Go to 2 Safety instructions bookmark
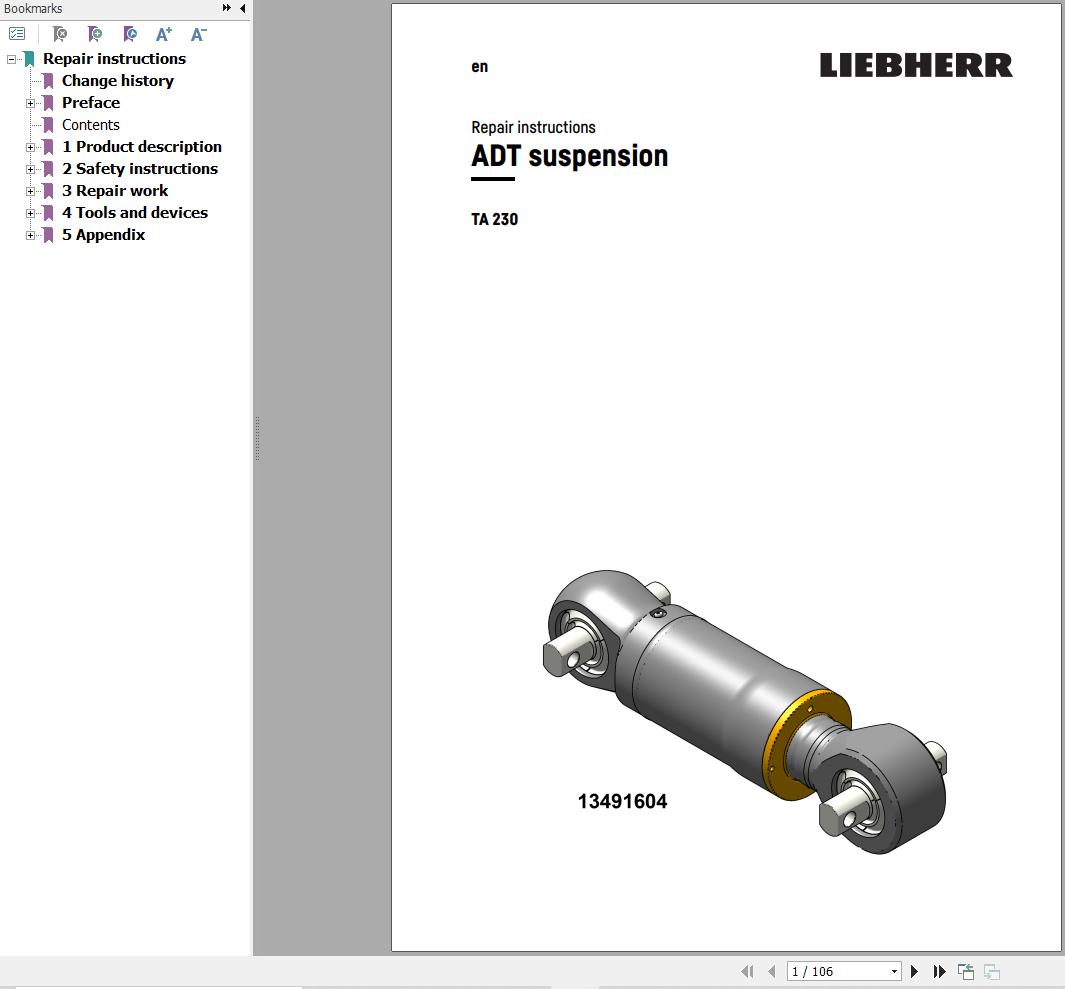The width and height of the screenshot is (1065, 989). click(140, 168)
